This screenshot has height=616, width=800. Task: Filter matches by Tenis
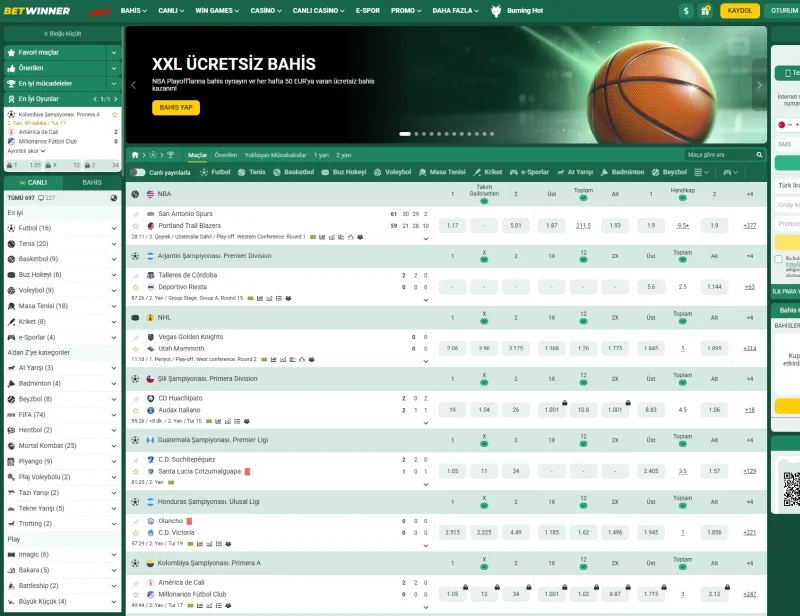click(252, 173)
